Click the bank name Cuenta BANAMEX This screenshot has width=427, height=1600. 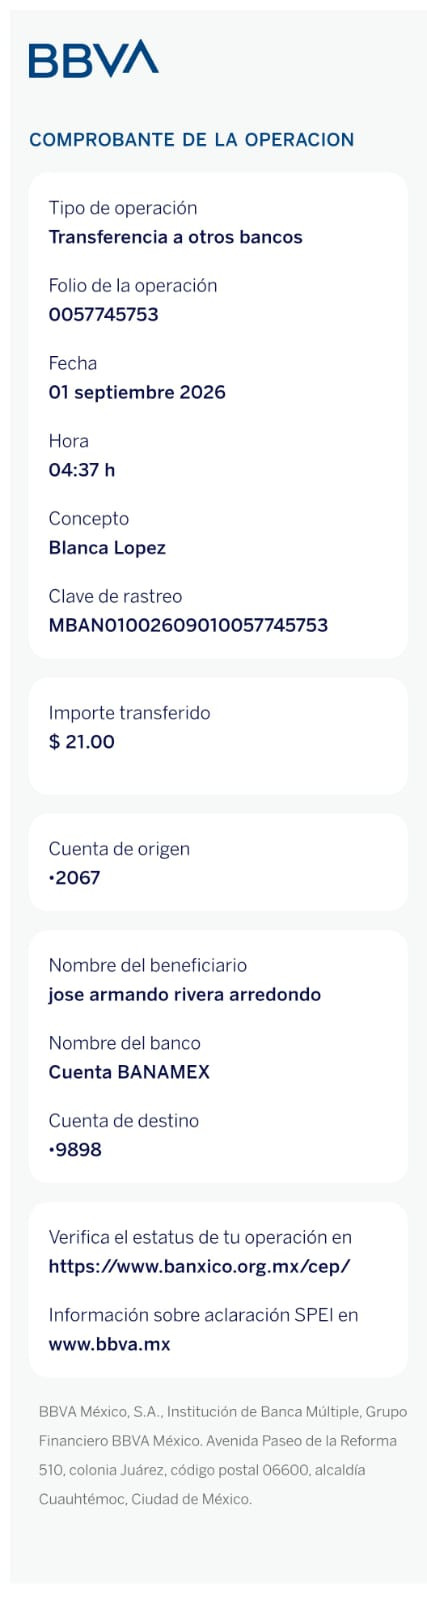(x=129, y=1072)
